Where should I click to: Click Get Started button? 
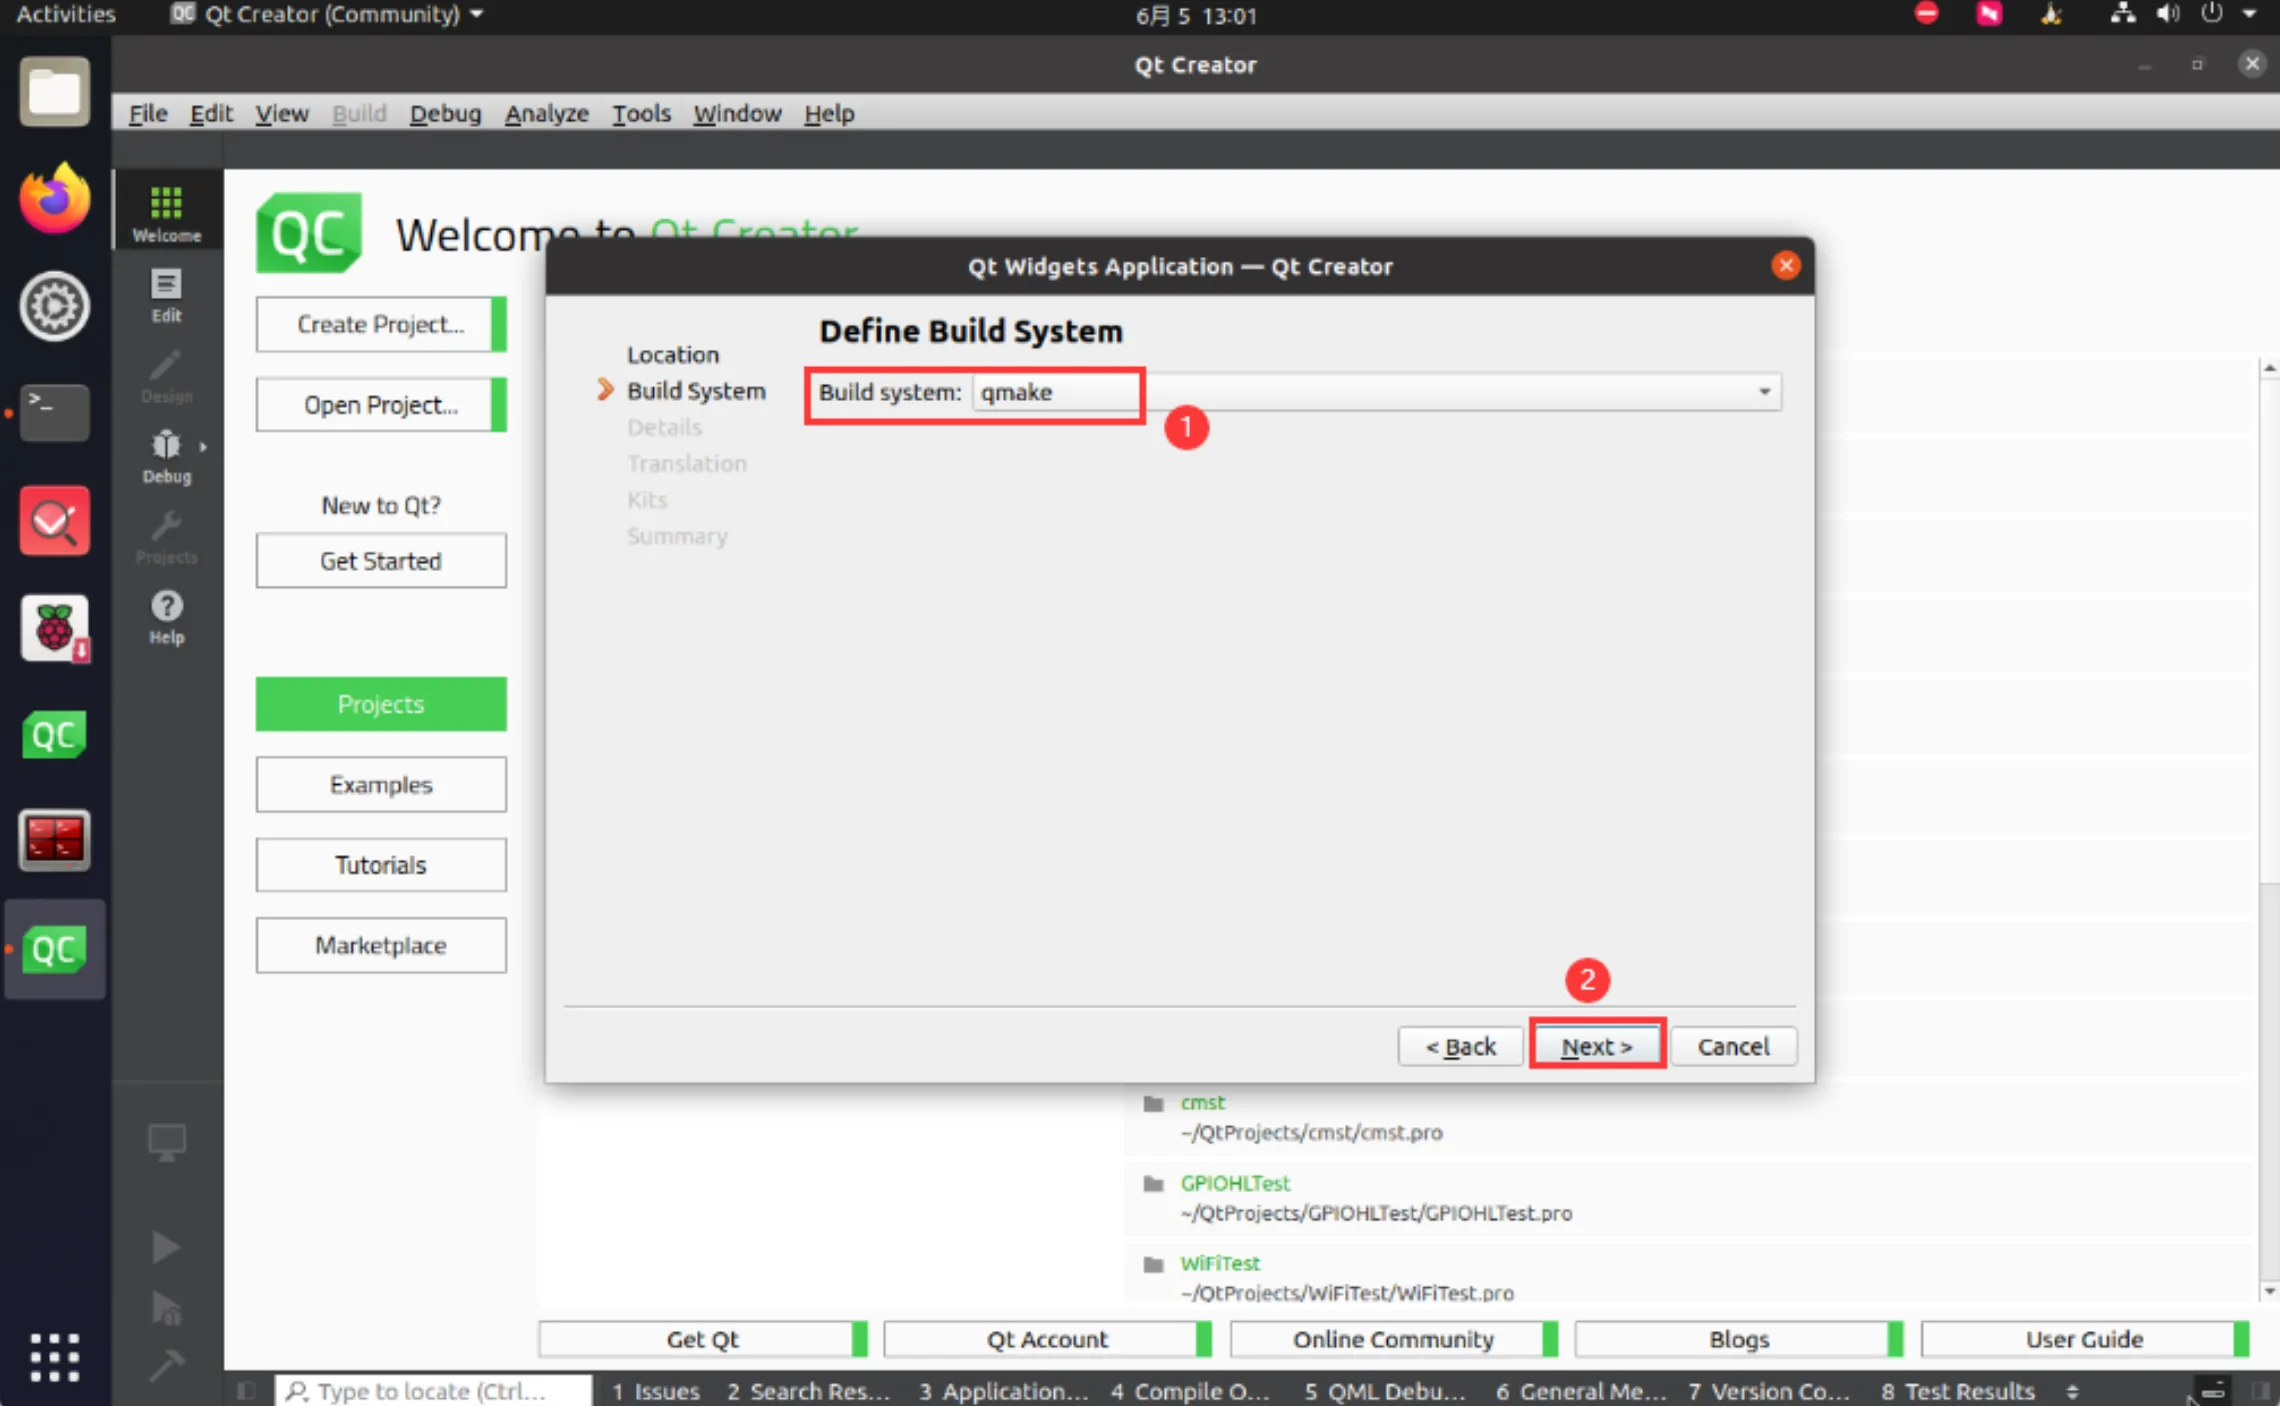pyautogui.click(x=381, y=560)
